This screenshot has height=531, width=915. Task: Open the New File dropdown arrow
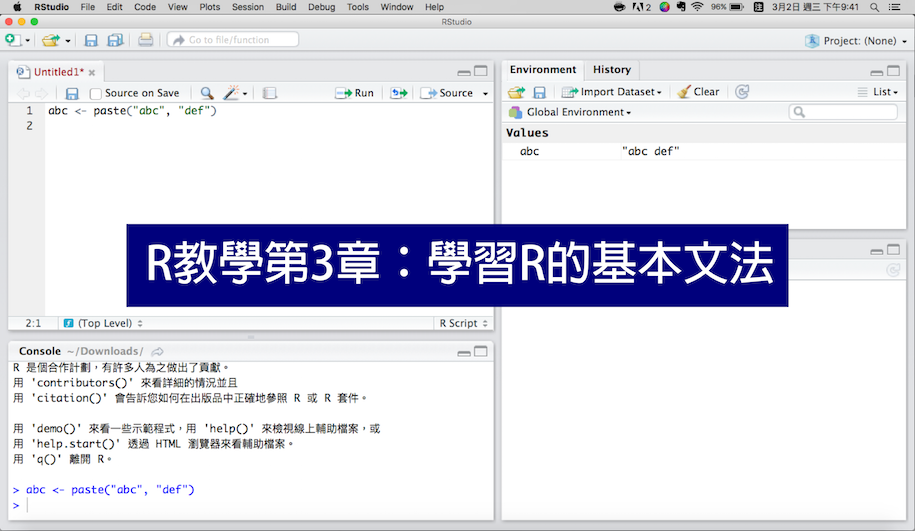[x=27, y=41]
